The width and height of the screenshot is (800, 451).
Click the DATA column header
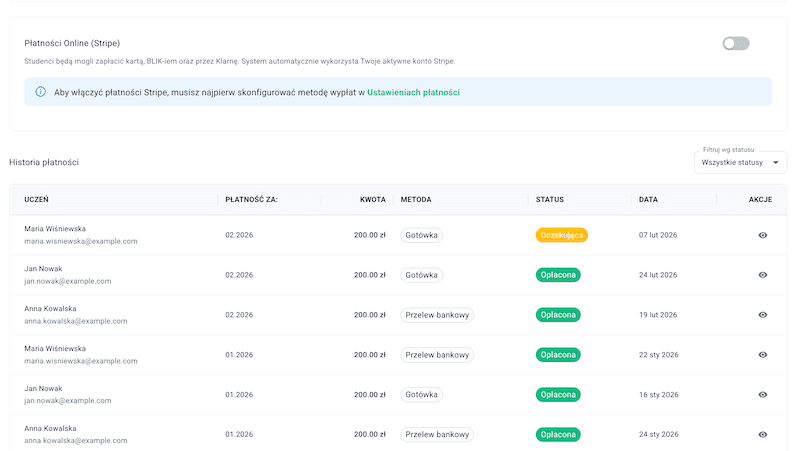648,199
